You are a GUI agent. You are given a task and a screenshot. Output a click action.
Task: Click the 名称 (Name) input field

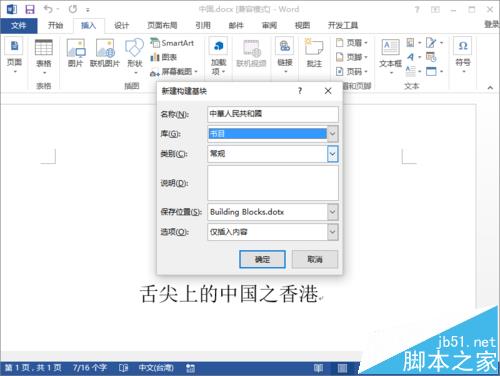pos(273,114)
